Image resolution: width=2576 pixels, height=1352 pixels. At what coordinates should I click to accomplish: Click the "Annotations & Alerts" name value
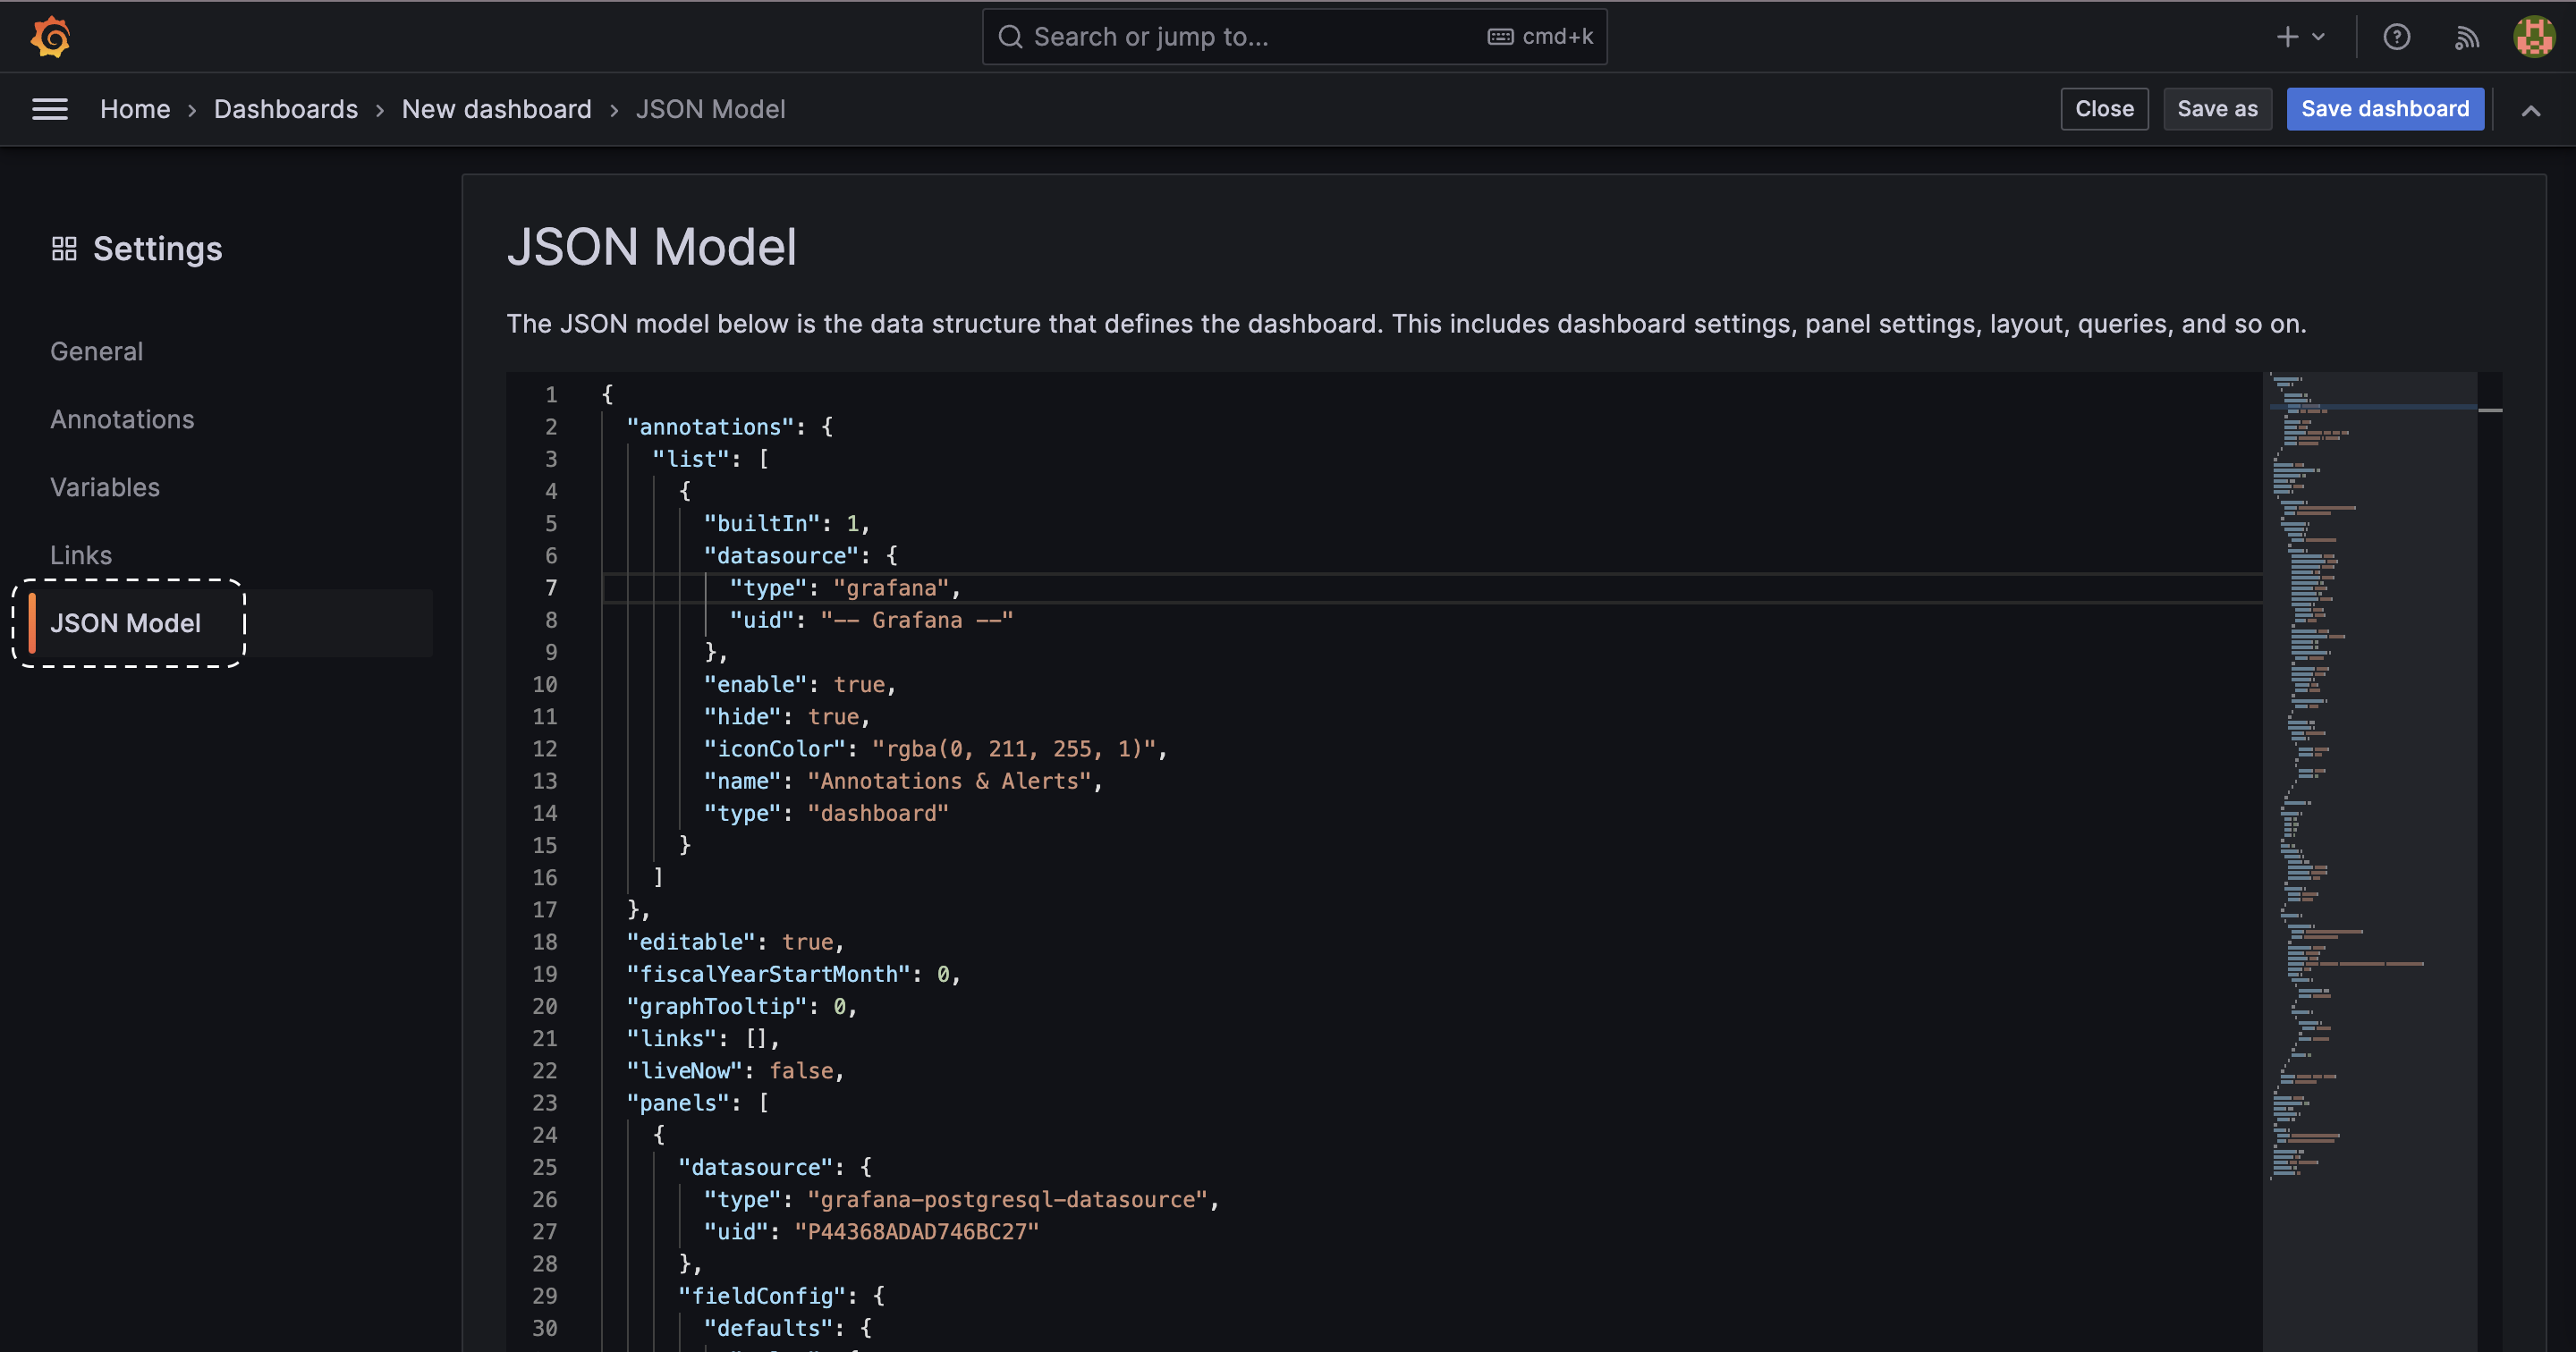(x=949, y=781)
